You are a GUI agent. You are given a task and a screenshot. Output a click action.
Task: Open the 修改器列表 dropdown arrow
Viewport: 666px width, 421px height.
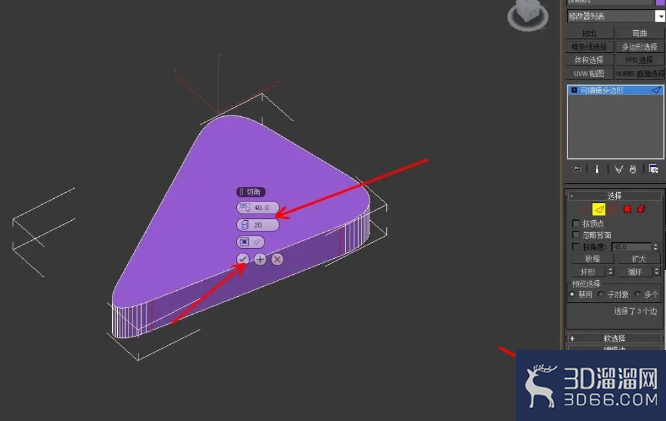click(660, 16)
